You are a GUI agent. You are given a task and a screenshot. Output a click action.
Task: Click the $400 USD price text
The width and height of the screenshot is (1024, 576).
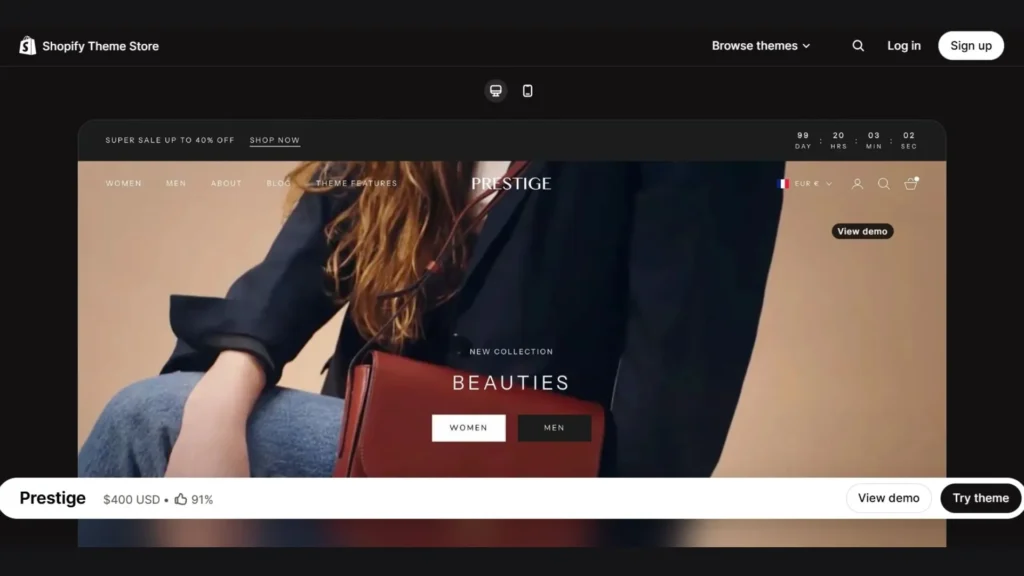point(131,500)
